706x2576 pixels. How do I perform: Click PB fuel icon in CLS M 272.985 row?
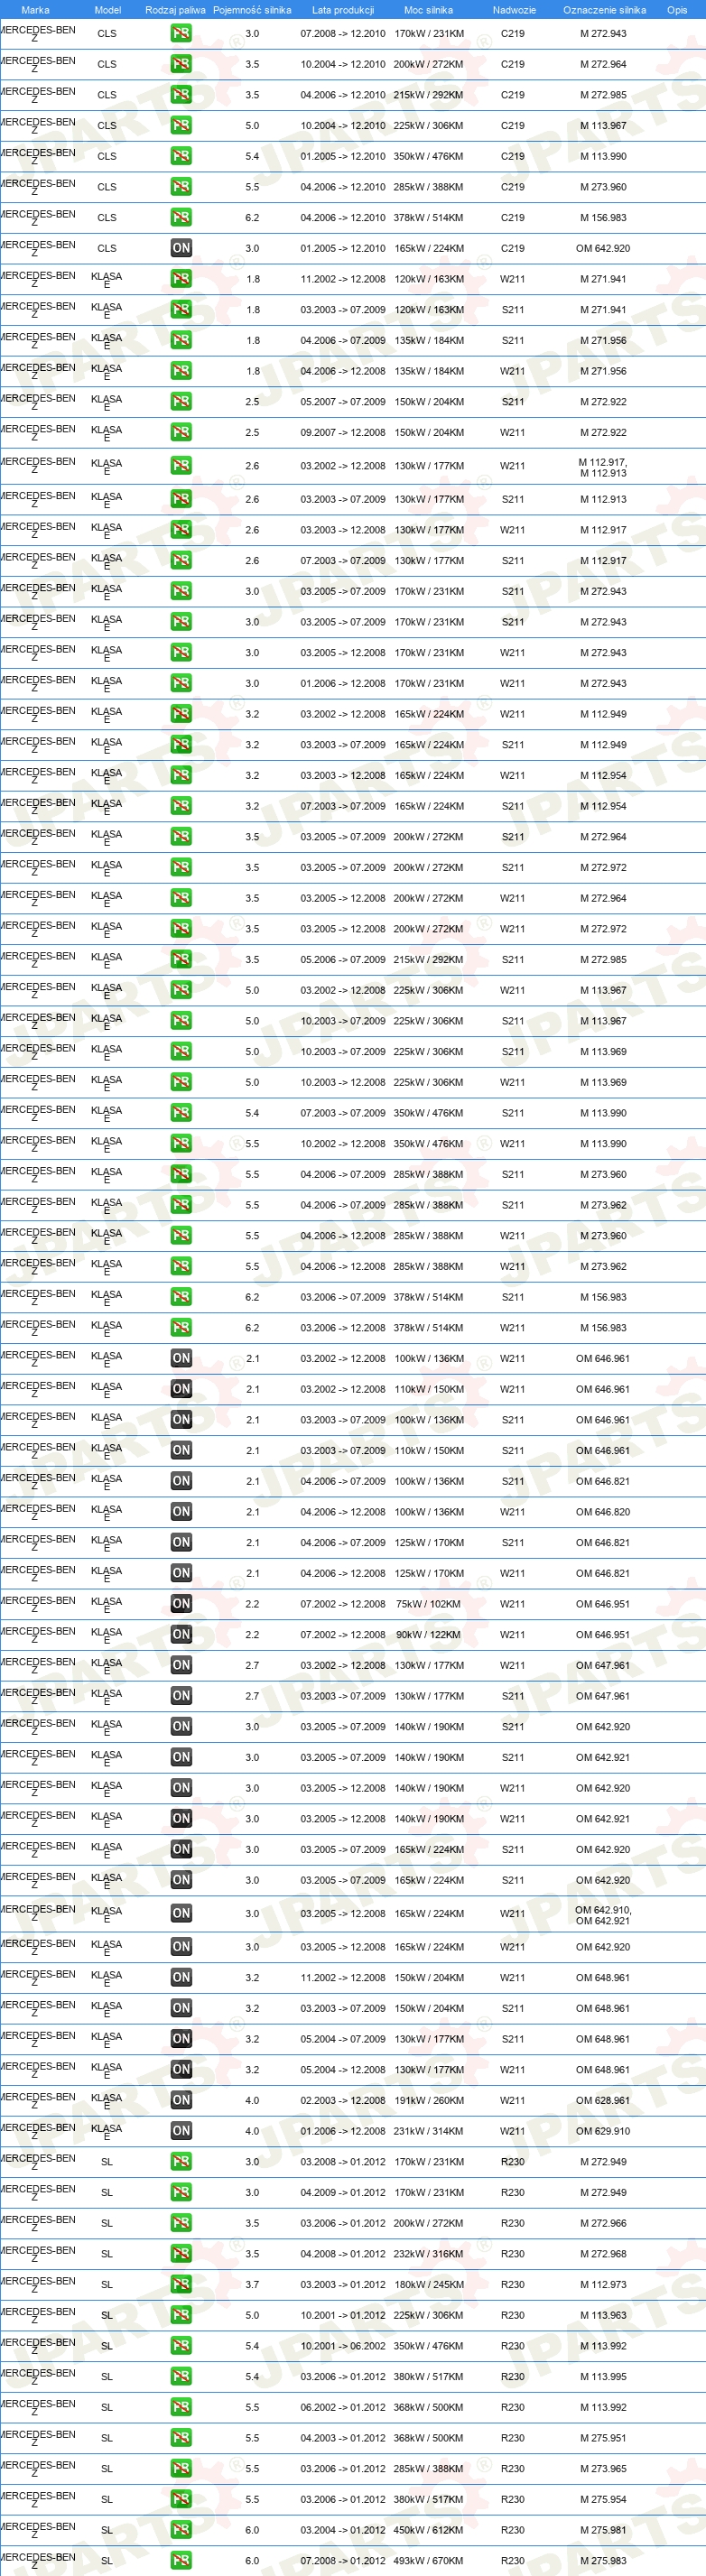181,95
